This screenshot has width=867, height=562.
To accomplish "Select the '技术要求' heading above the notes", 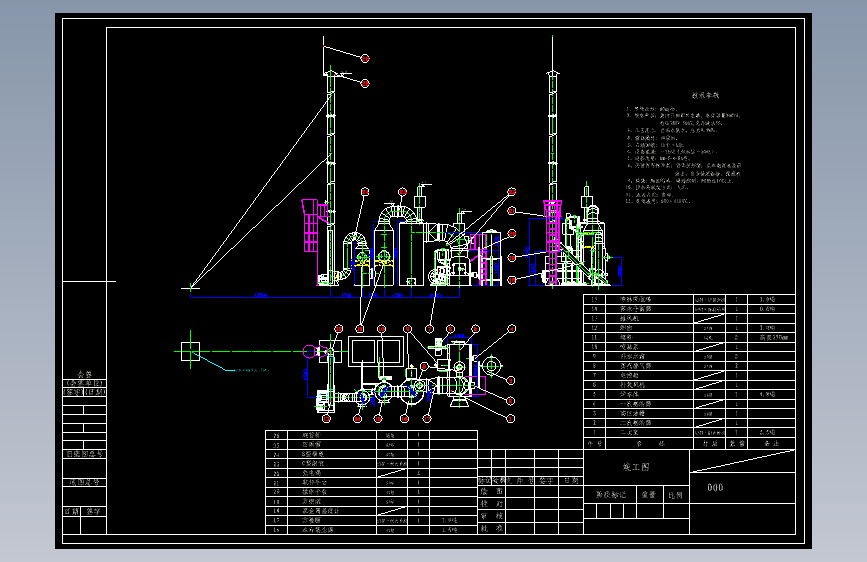I will coord(706,95).
